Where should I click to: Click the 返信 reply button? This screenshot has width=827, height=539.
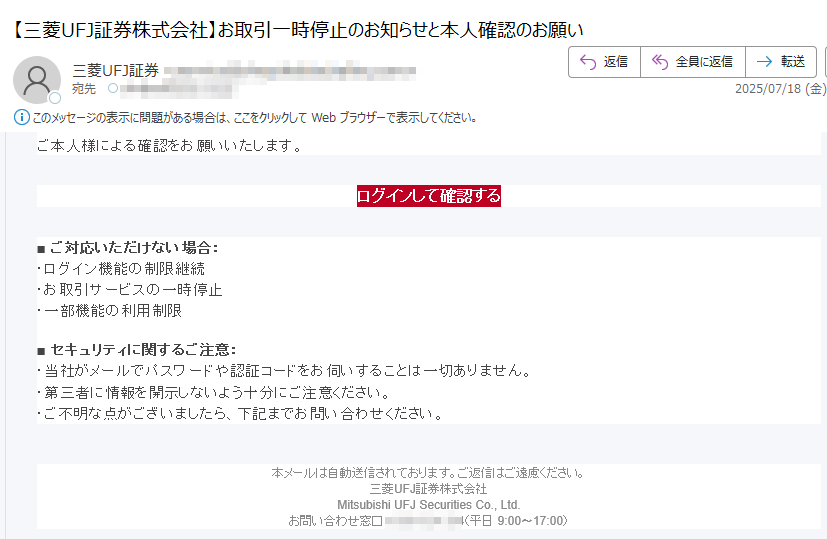[604, 62]
